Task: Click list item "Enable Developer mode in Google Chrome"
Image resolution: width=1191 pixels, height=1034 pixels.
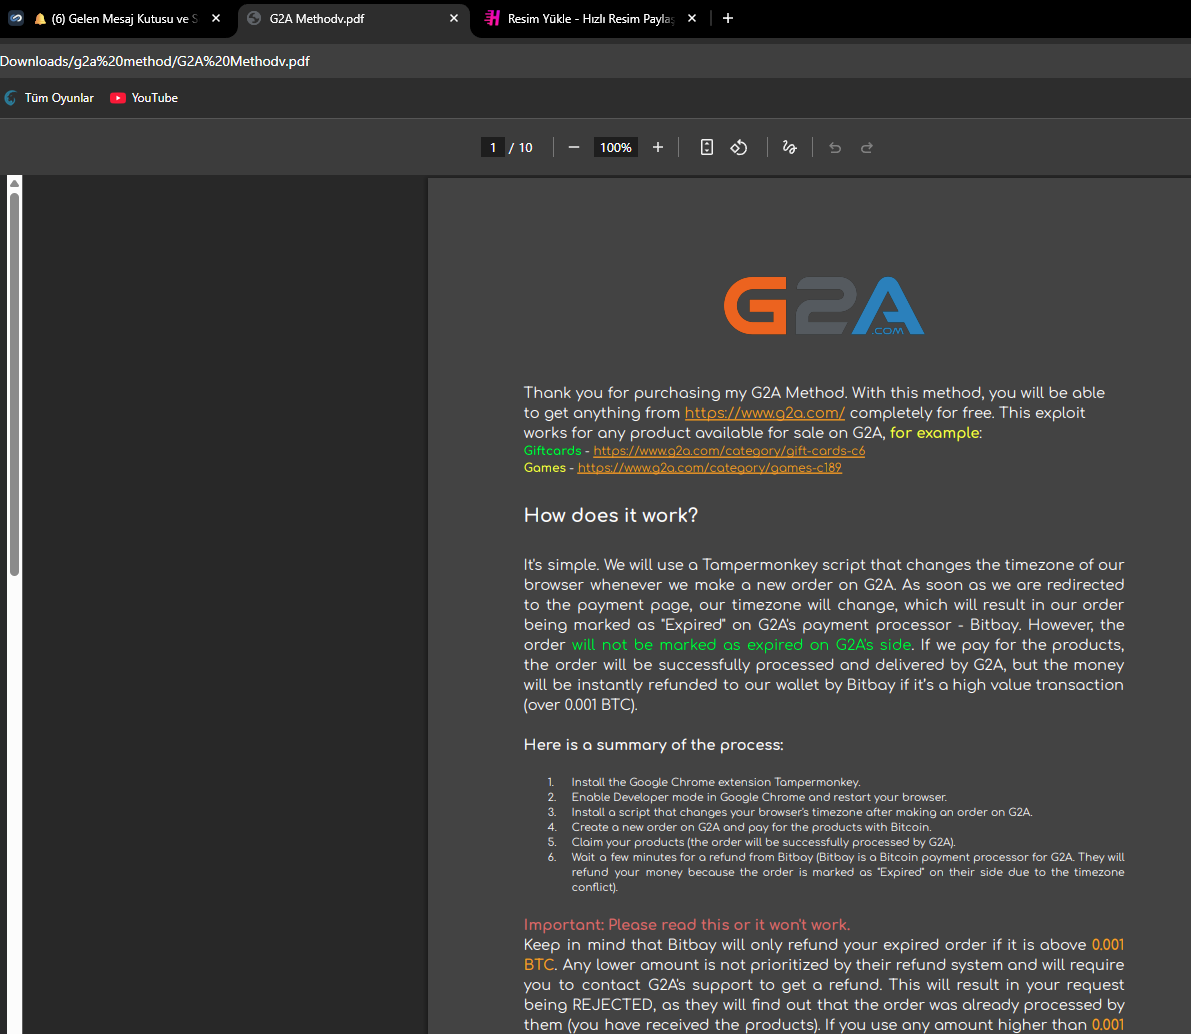Action: [760, 797]
